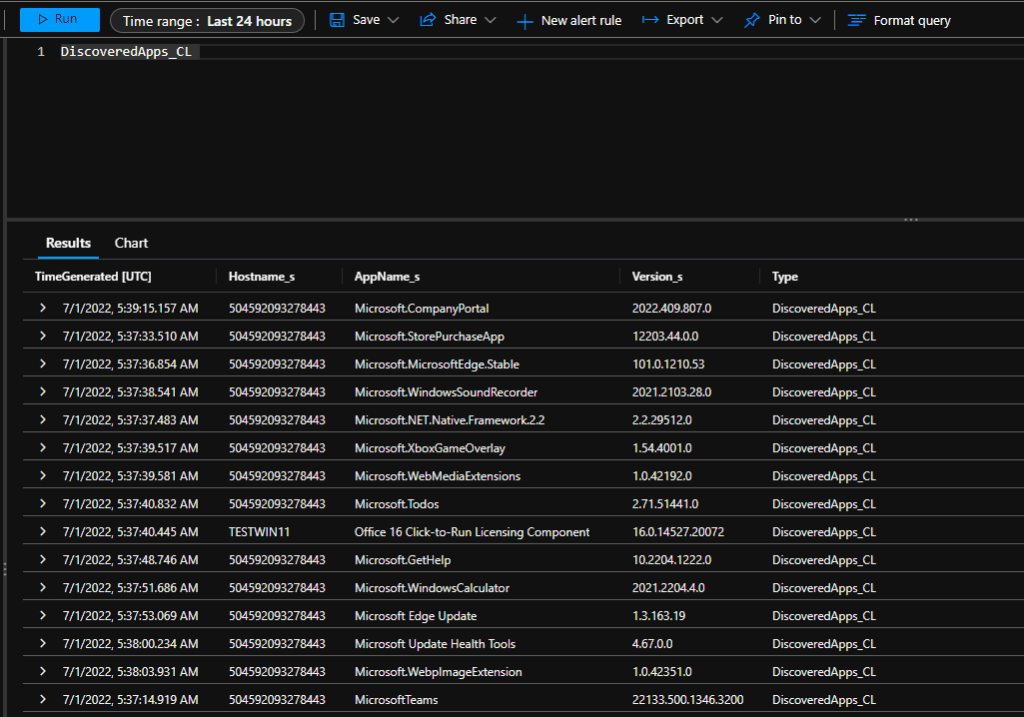Run the query with the Run button

pyautogui.click(x=59, y=20)
